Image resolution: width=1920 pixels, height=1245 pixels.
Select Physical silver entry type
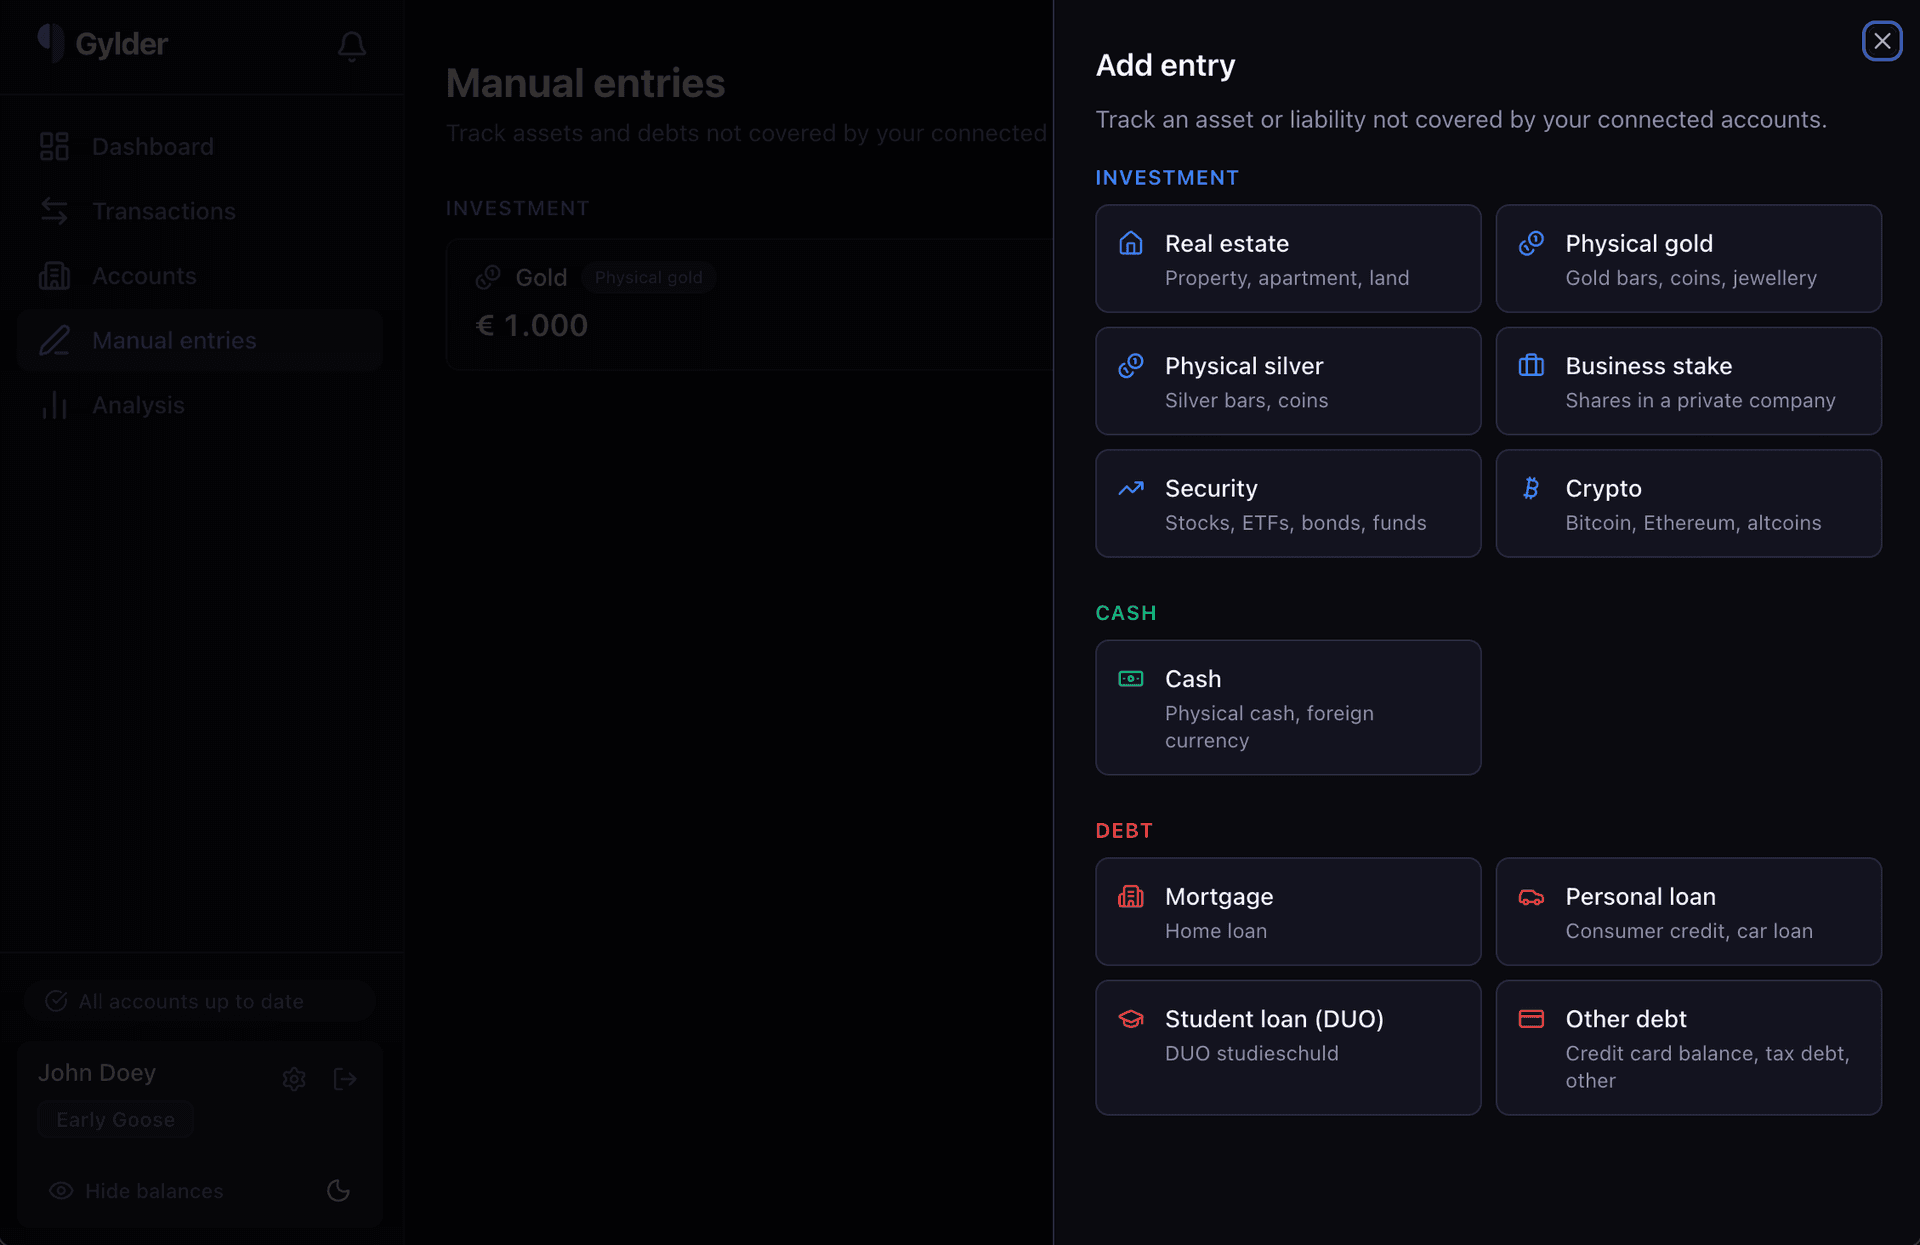(x=1287, y=381)
